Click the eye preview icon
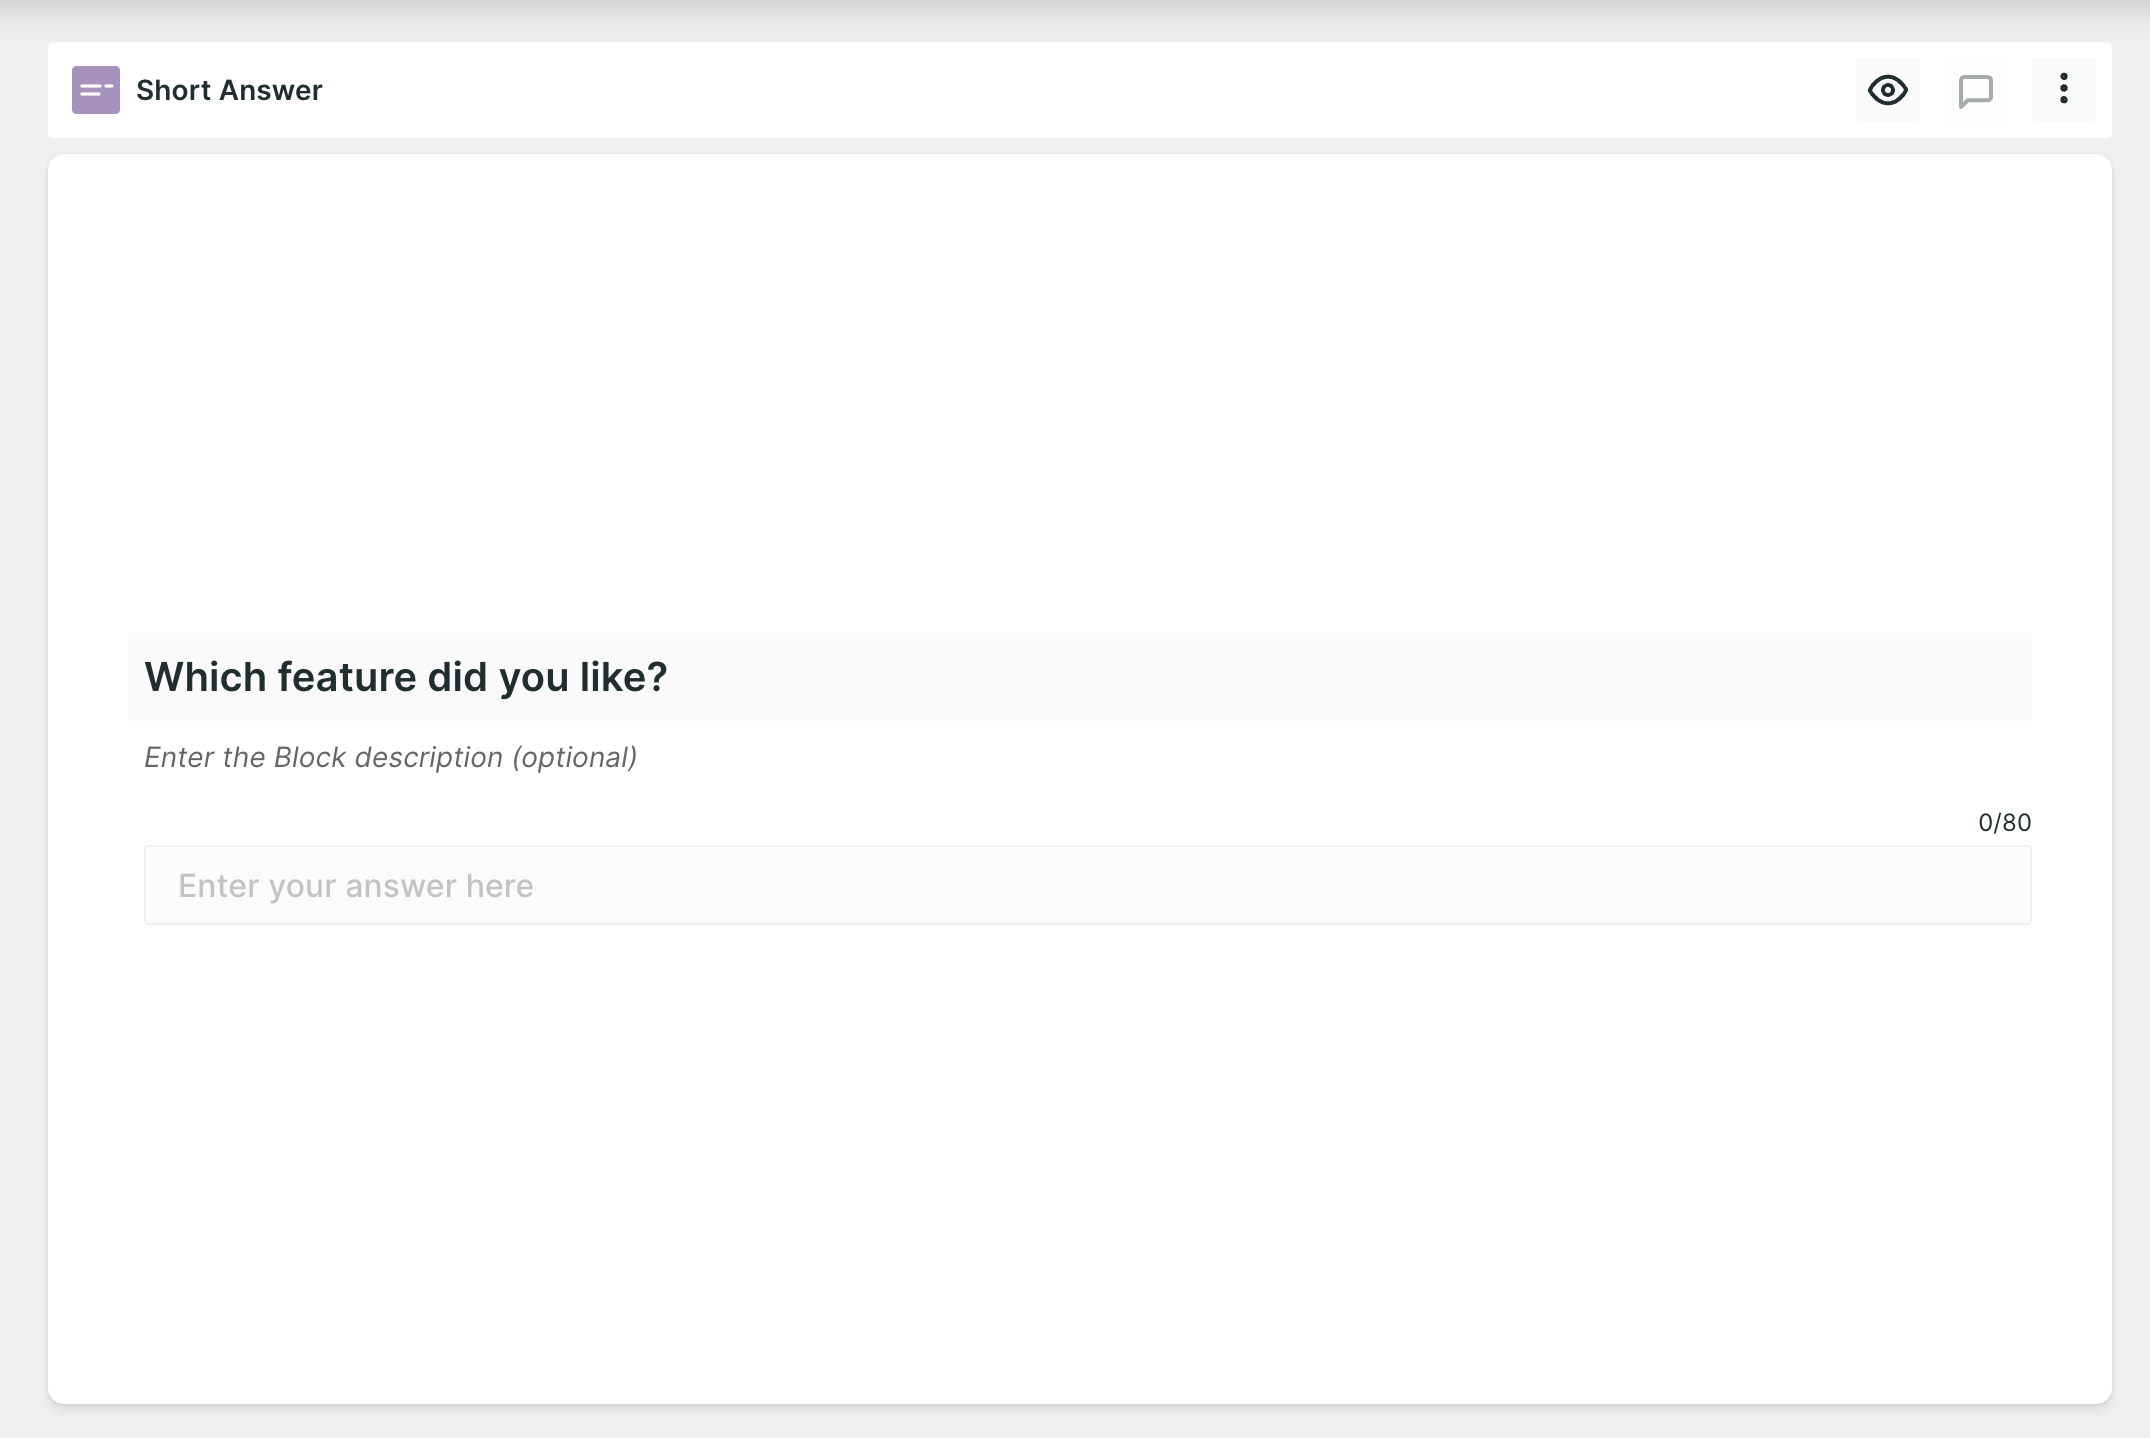 (x=1887, y=90)
